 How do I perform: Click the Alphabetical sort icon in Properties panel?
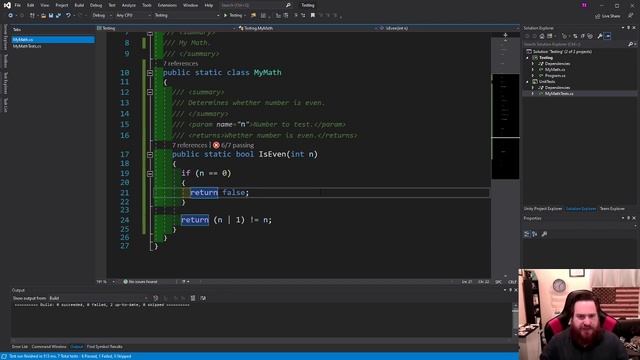(535, 234)
